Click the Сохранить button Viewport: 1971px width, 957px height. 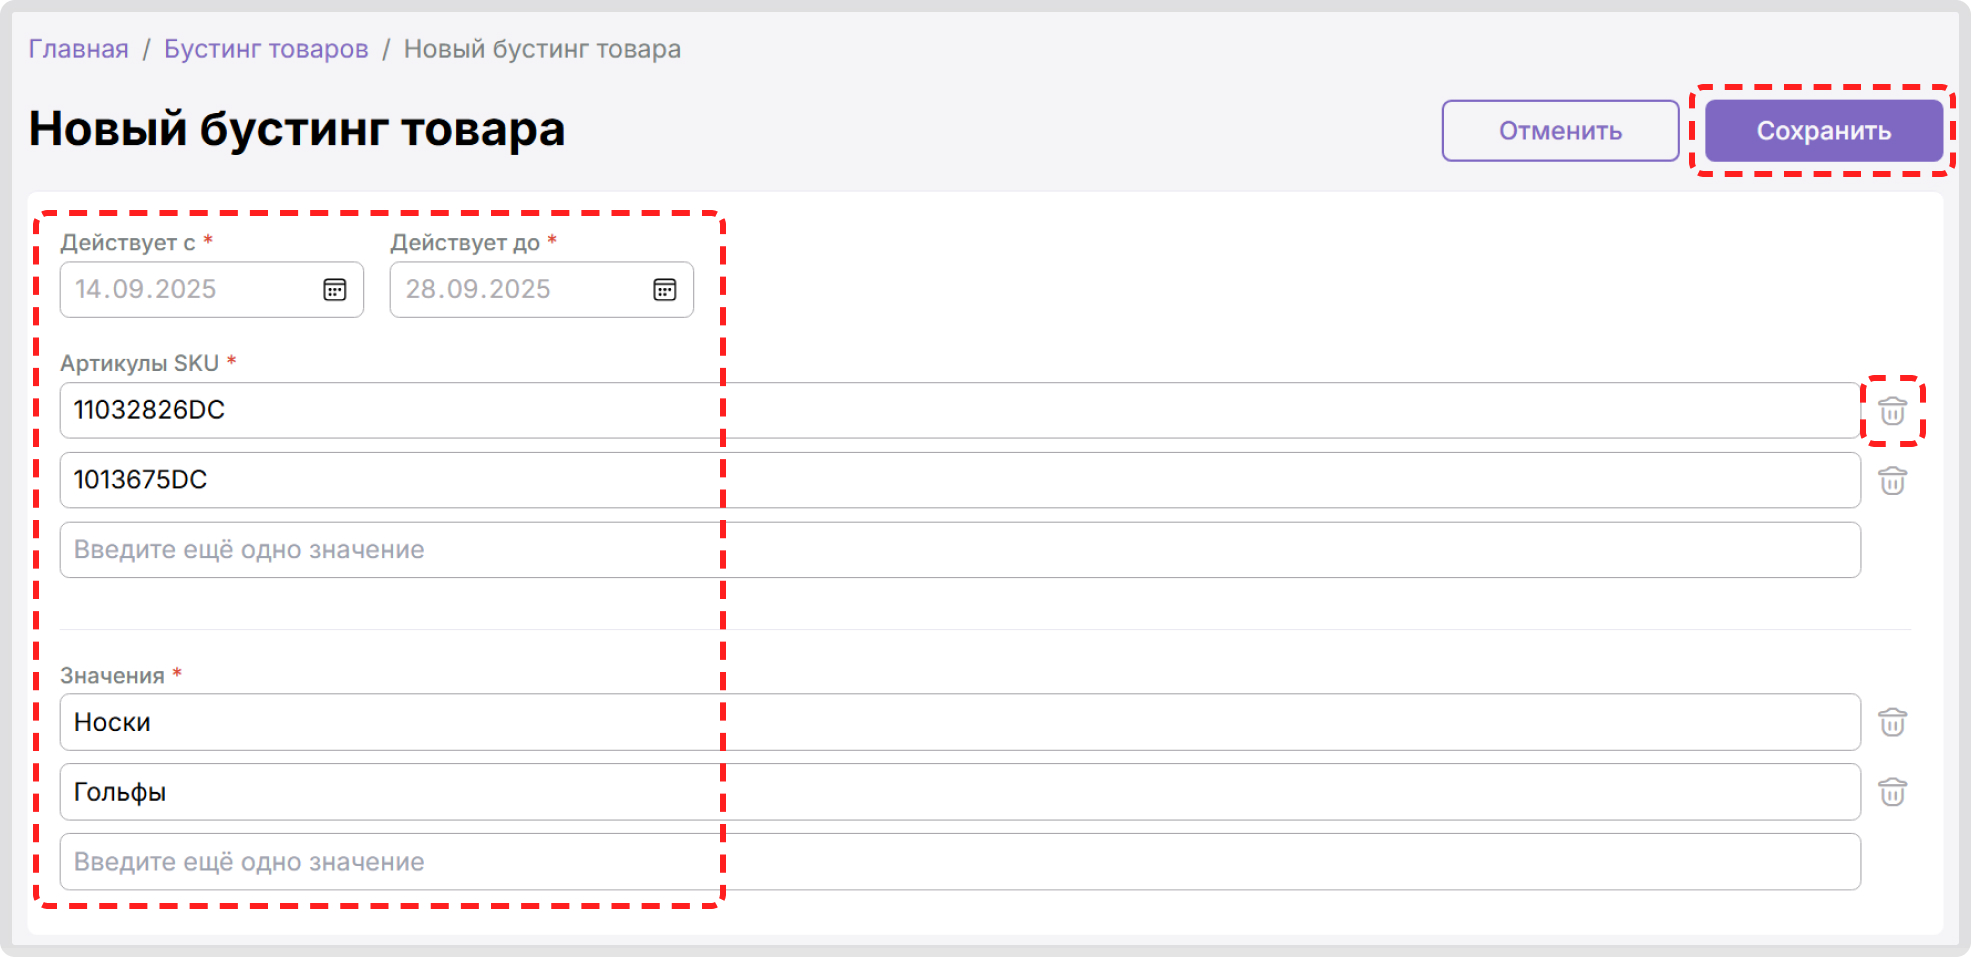(x=1823, y=131)
